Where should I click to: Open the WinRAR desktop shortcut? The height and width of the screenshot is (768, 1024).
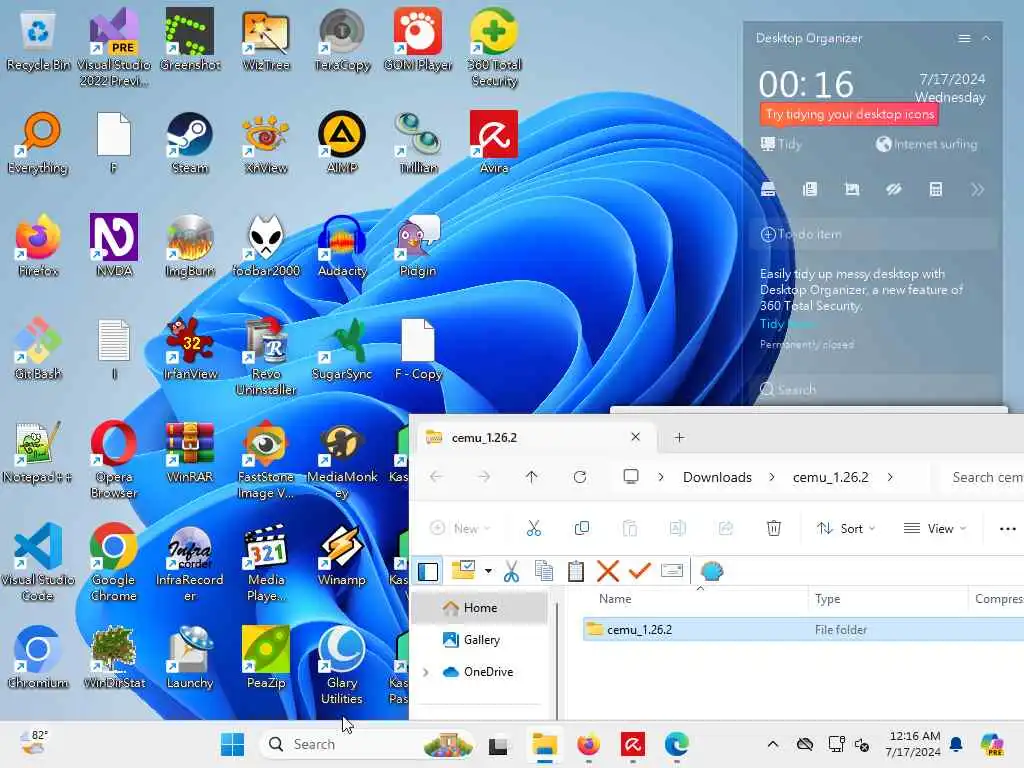click(x=189, y=452)
